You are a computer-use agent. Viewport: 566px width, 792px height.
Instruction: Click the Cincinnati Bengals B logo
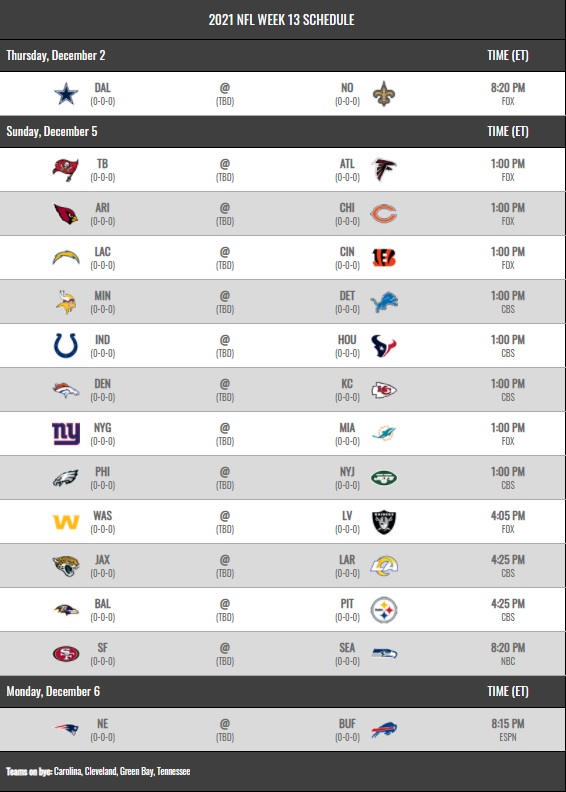(x=384, y=258)
